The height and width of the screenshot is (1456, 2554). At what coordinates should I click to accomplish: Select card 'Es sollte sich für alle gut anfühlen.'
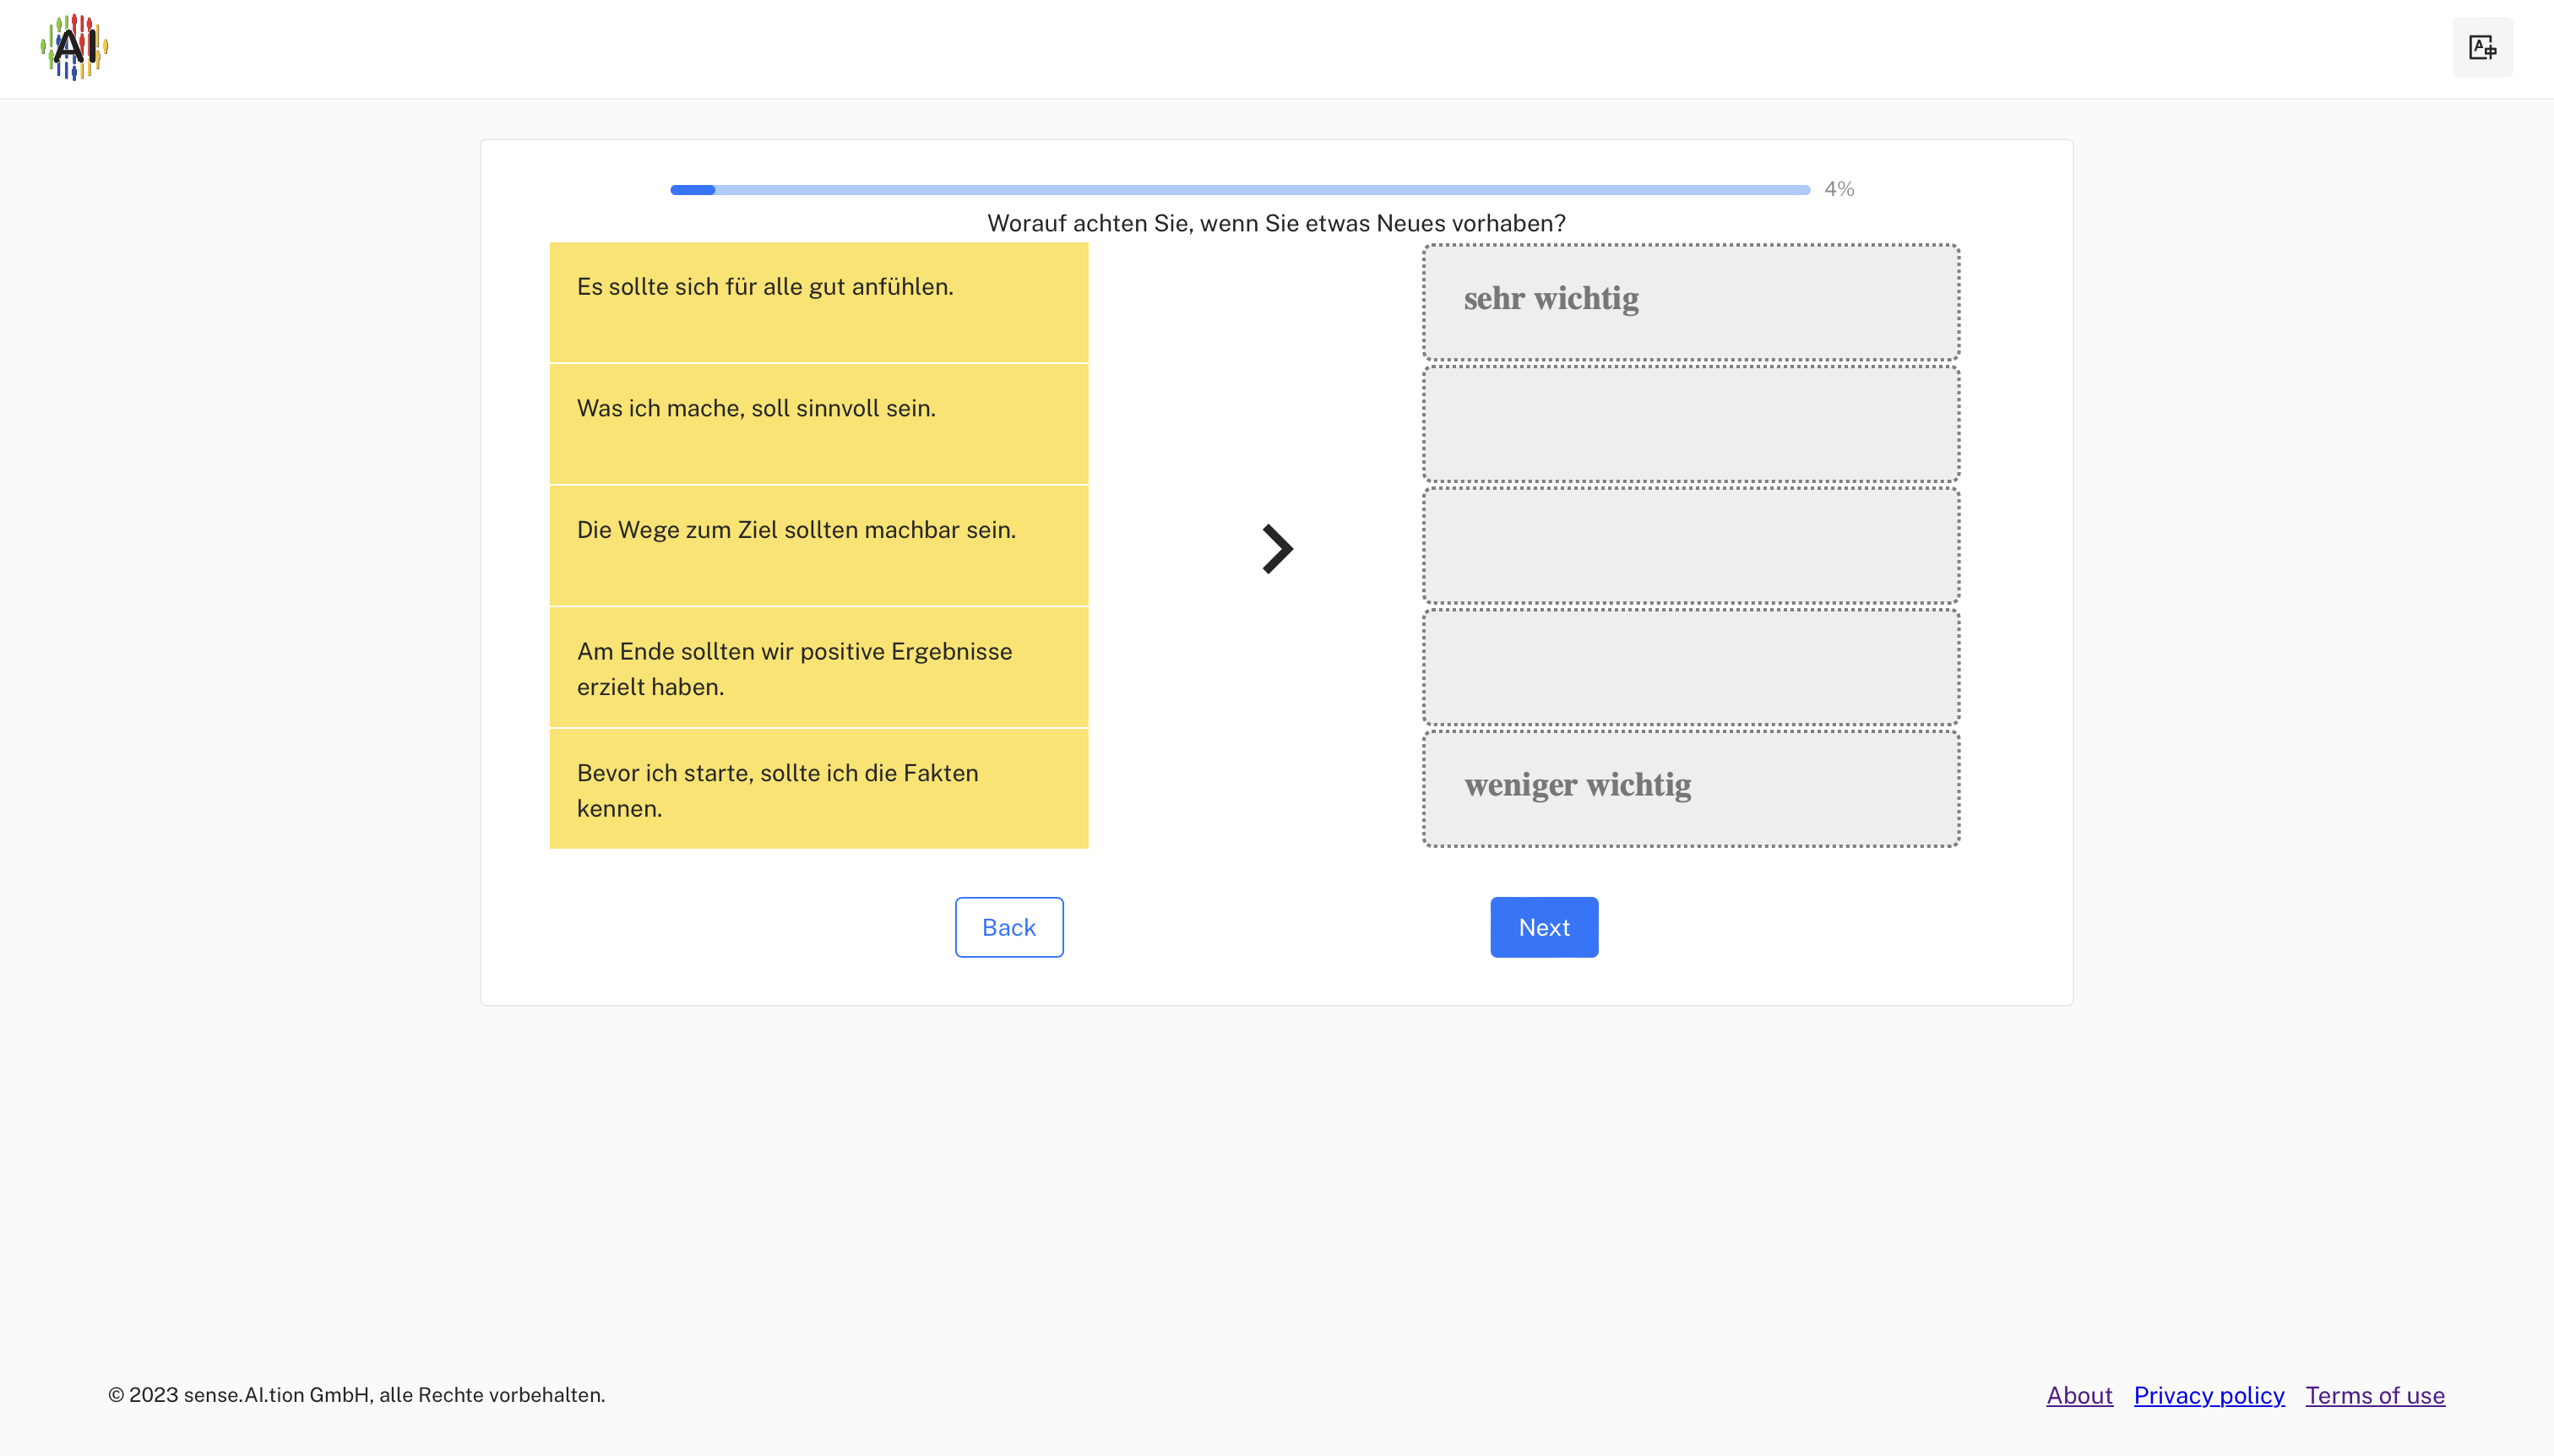819,302
